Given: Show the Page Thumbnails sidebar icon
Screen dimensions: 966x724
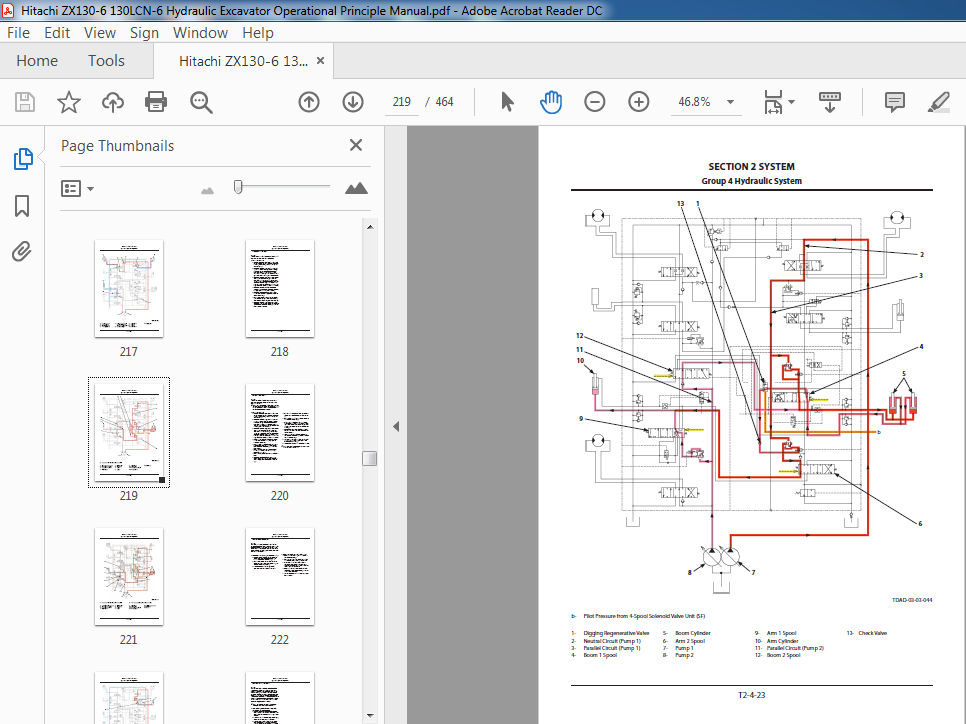Looking at the screenshot, I should pyautogui.click(x=23, y=159).
